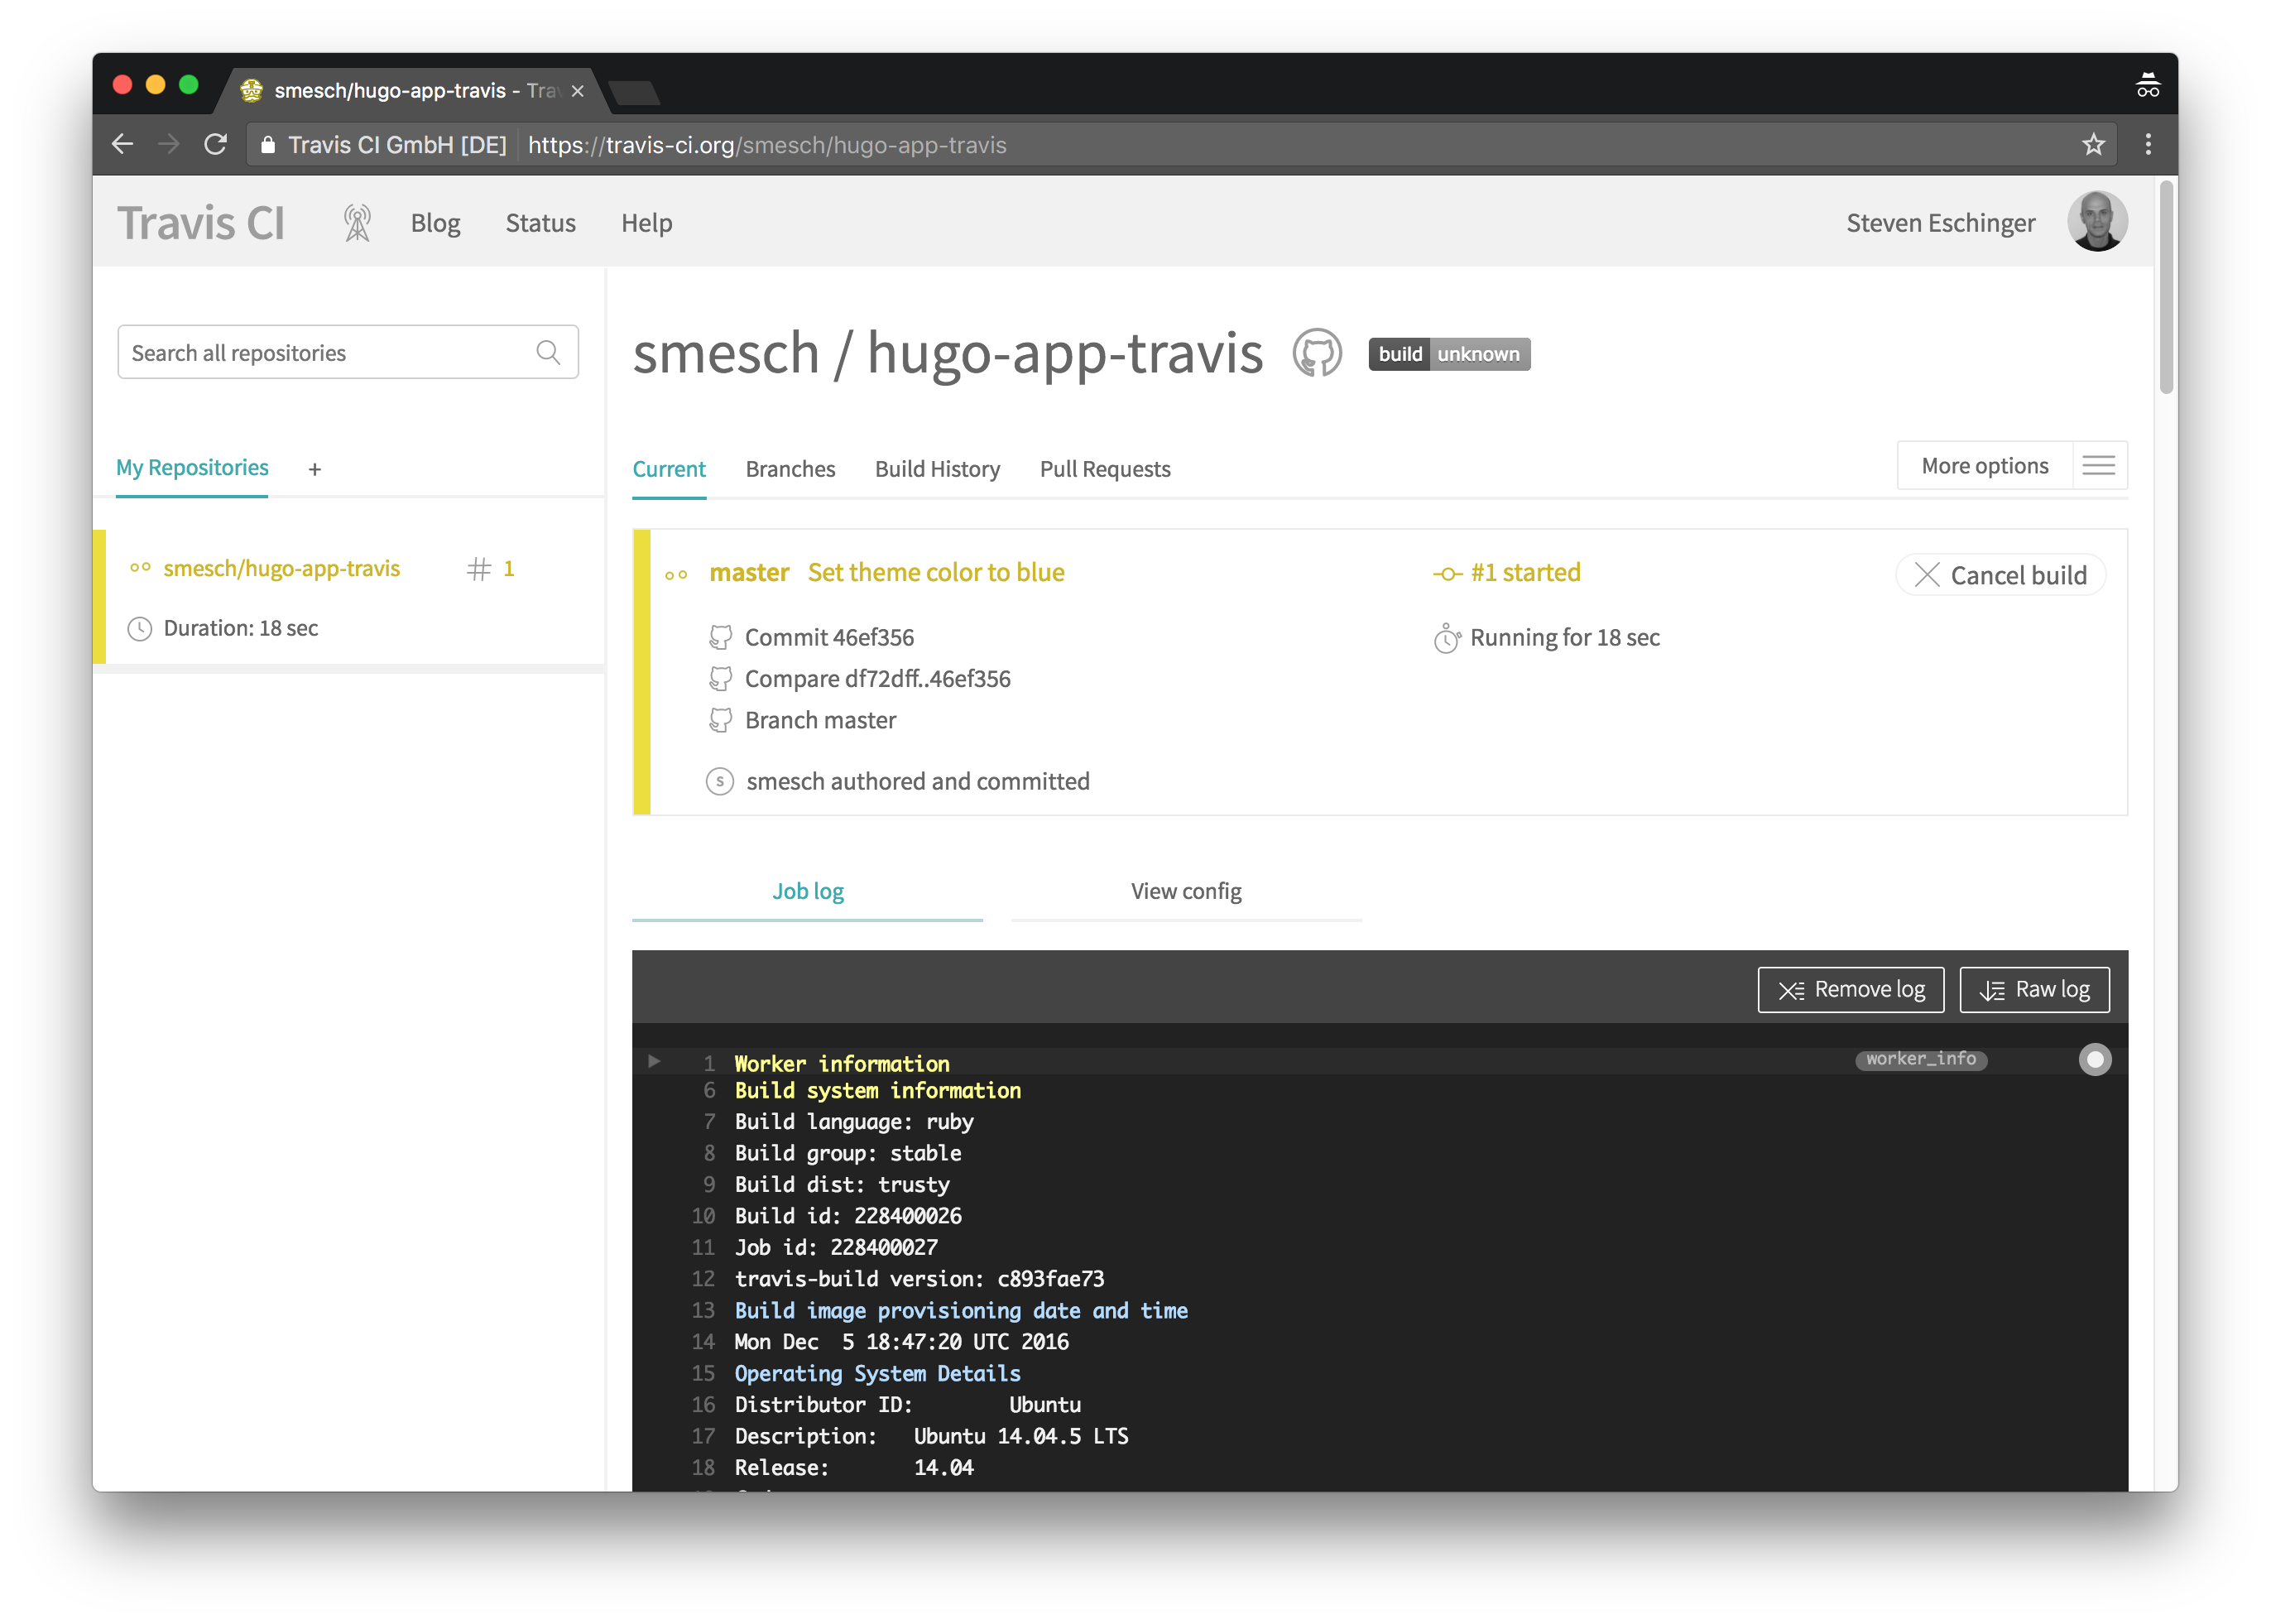Select the View config tab
This screenshot has width=2271, height=1624.
click(1187, 889)
